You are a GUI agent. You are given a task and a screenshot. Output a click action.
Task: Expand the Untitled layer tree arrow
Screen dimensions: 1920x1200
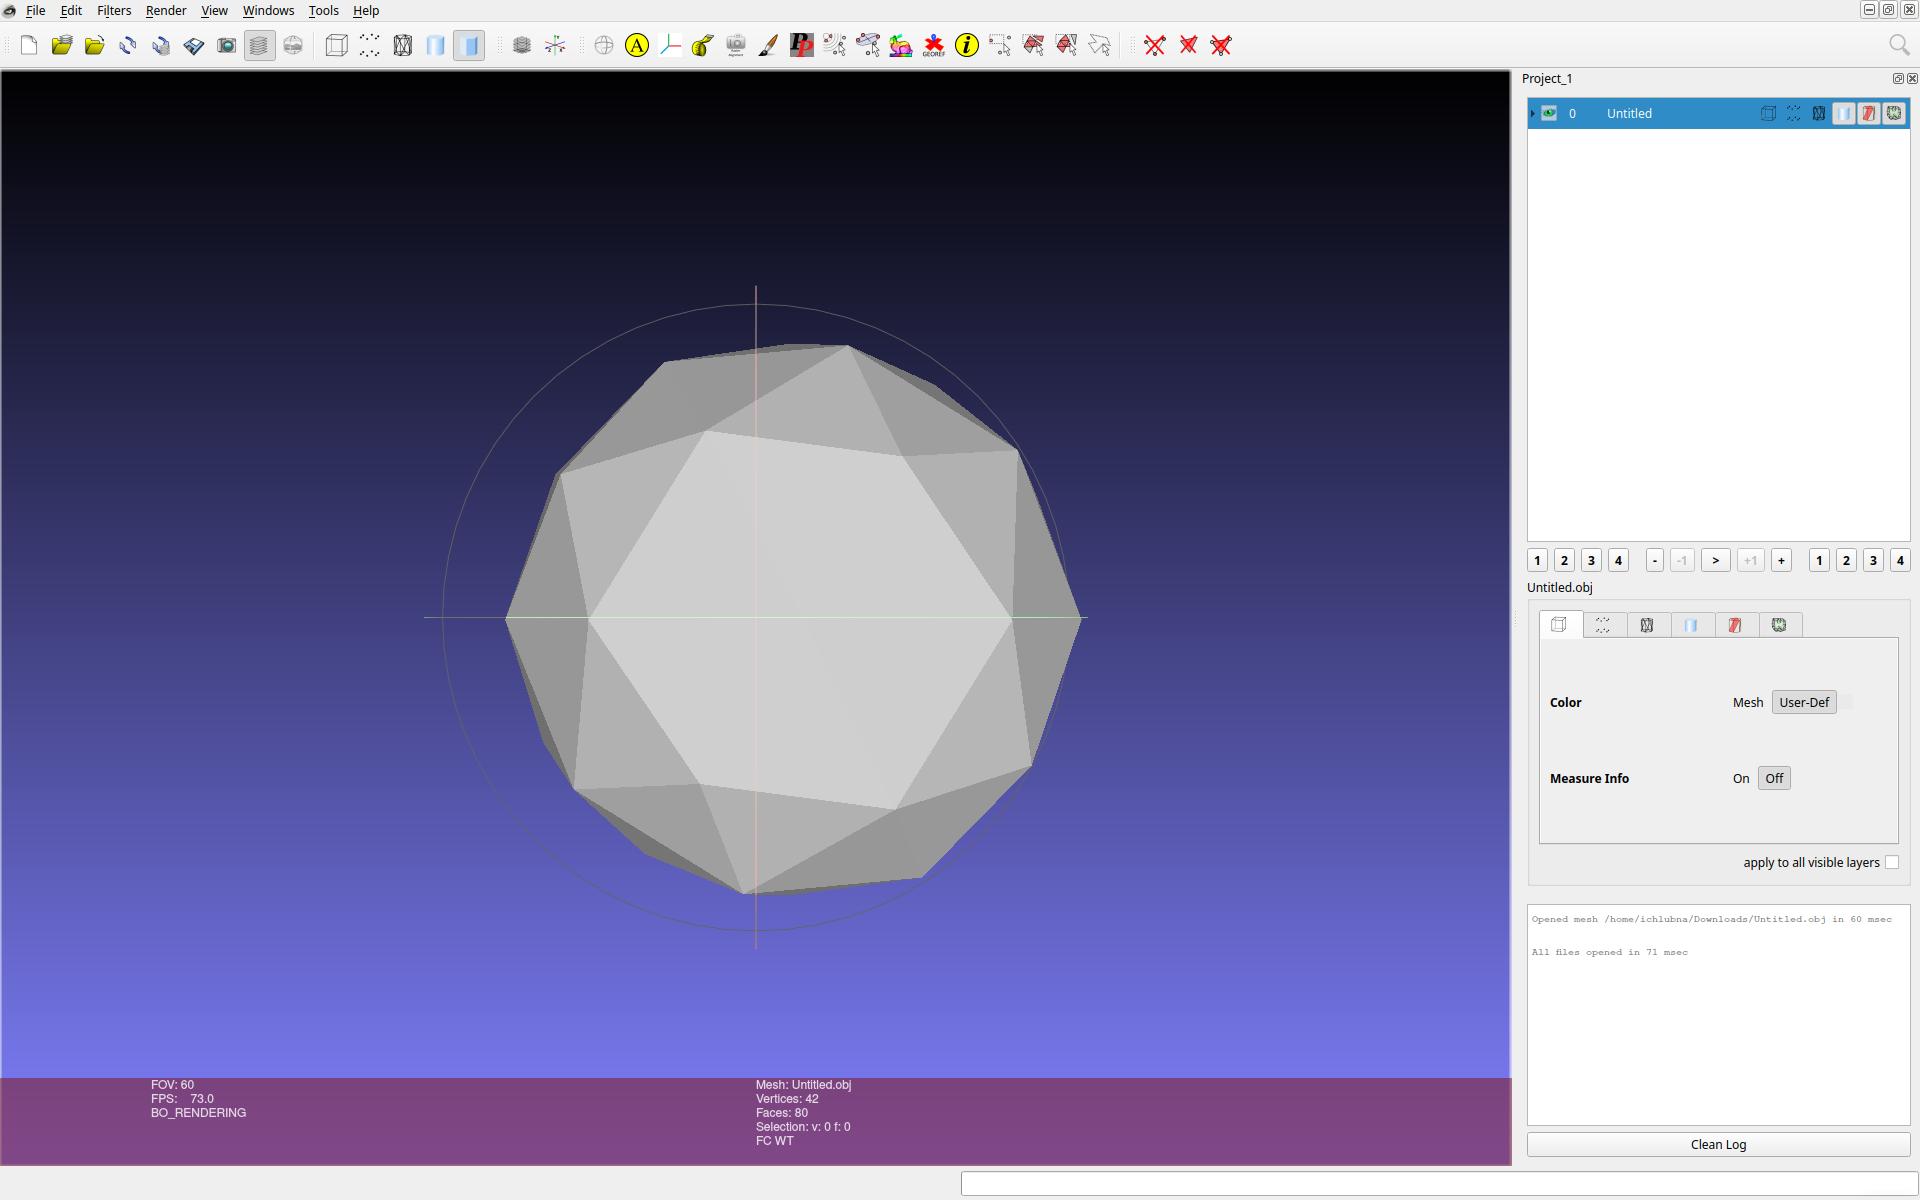1533,113
